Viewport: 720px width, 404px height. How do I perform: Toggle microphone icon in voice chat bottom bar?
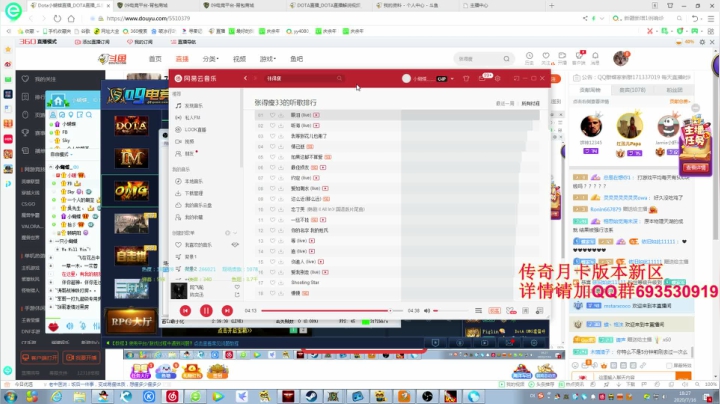point(83,326)
